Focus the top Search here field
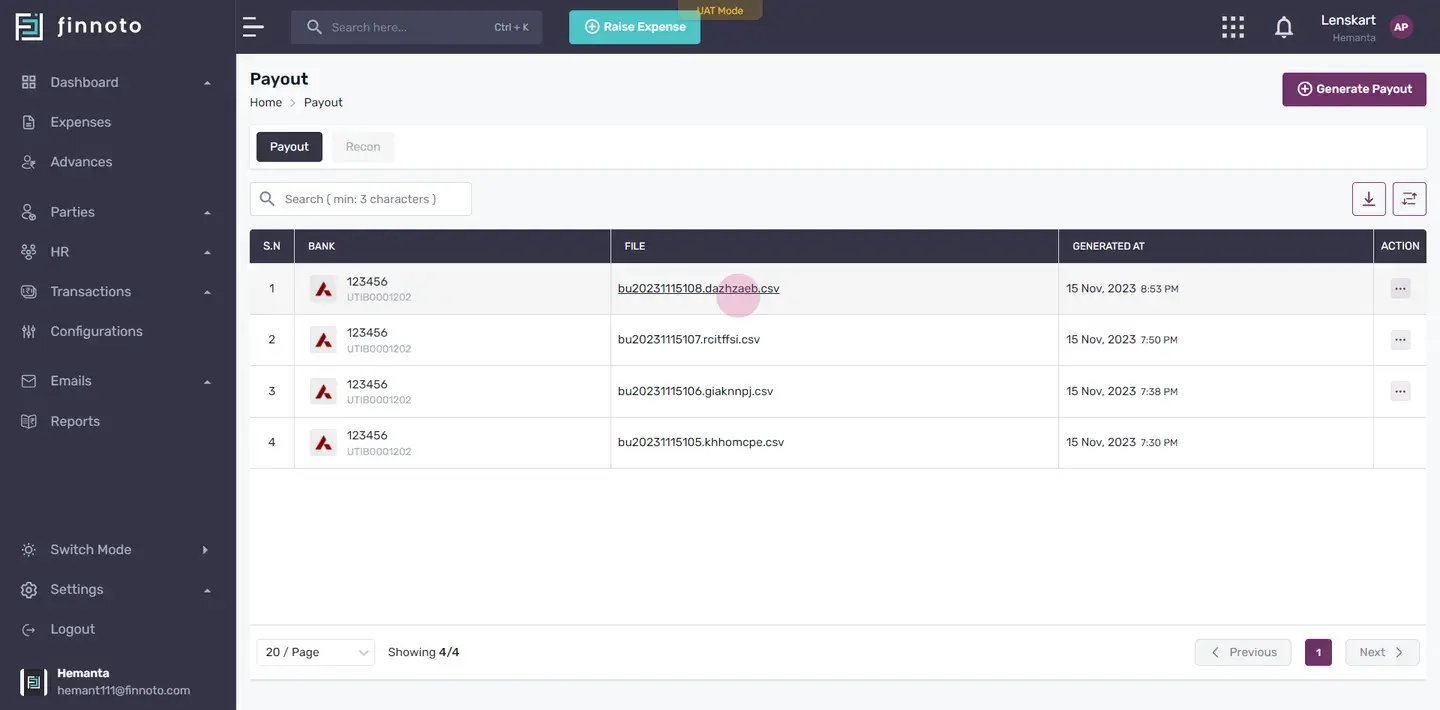Viewport: 1440px width, 710px height. (417, 27)
